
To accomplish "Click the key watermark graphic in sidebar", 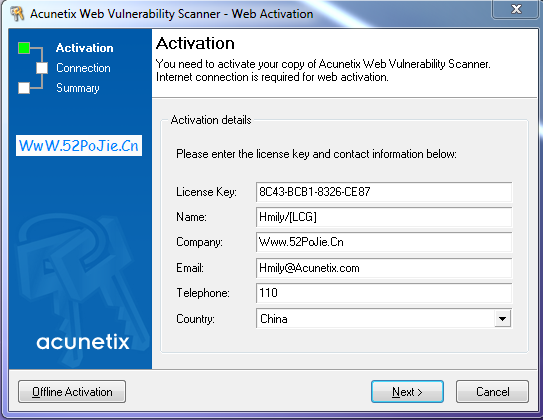I will coord(81,277).
